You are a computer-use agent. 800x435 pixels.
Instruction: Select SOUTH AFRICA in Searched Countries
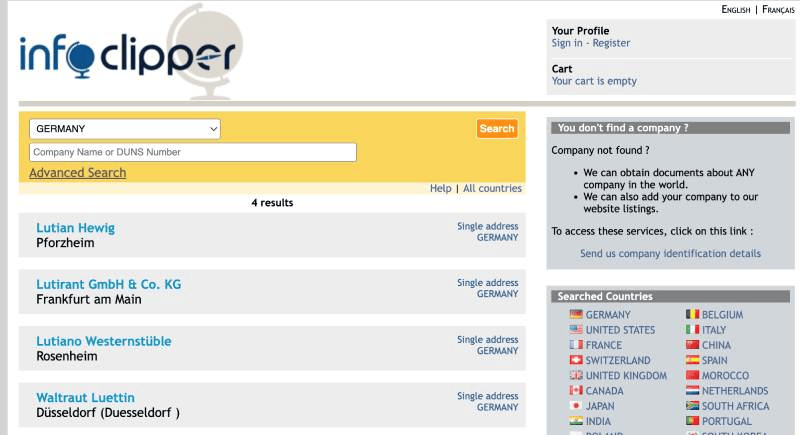pos(736,406)
